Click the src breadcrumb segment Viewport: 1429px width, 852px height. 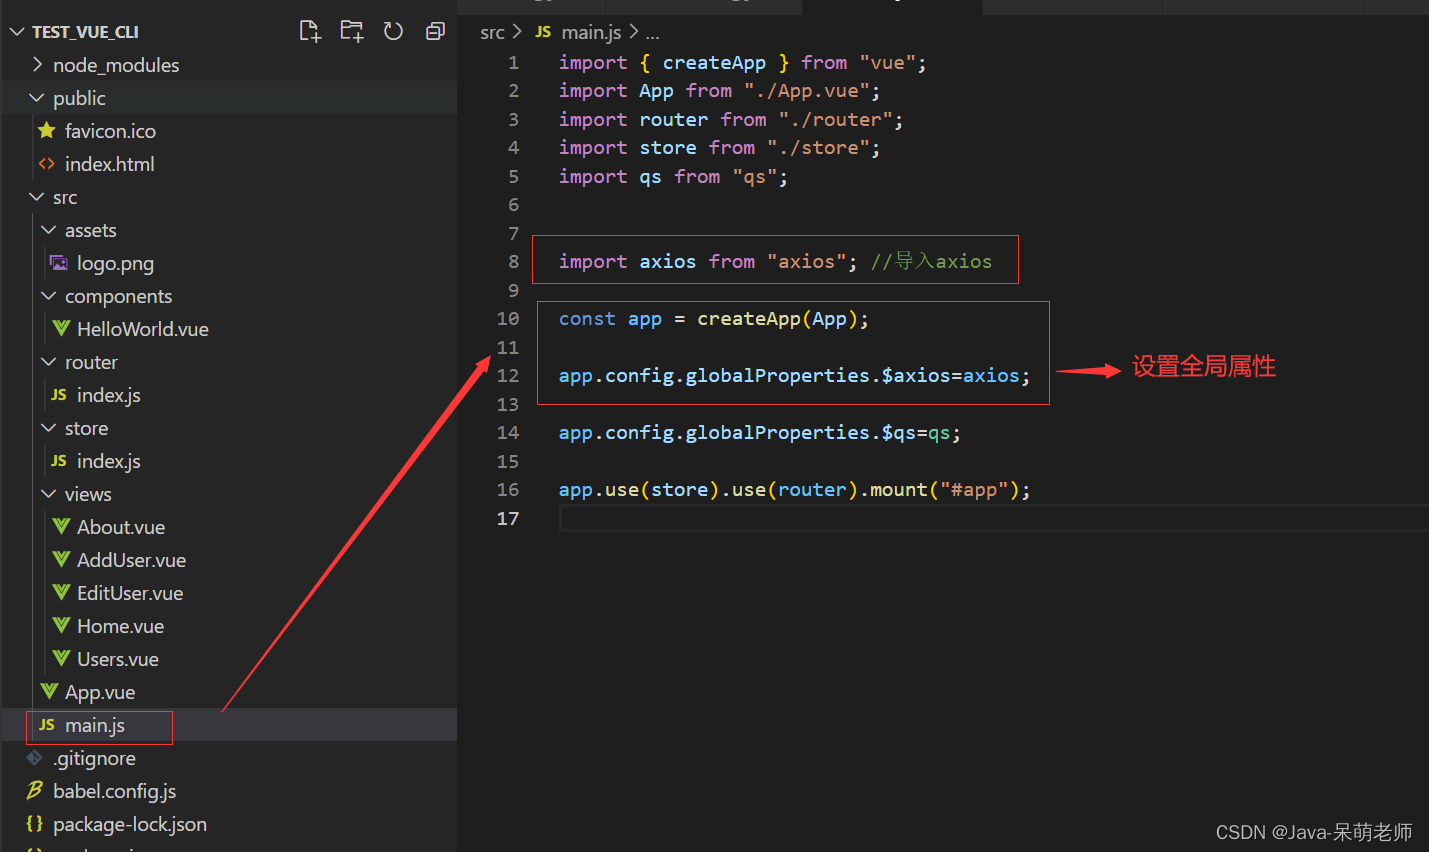click(492, 33)
